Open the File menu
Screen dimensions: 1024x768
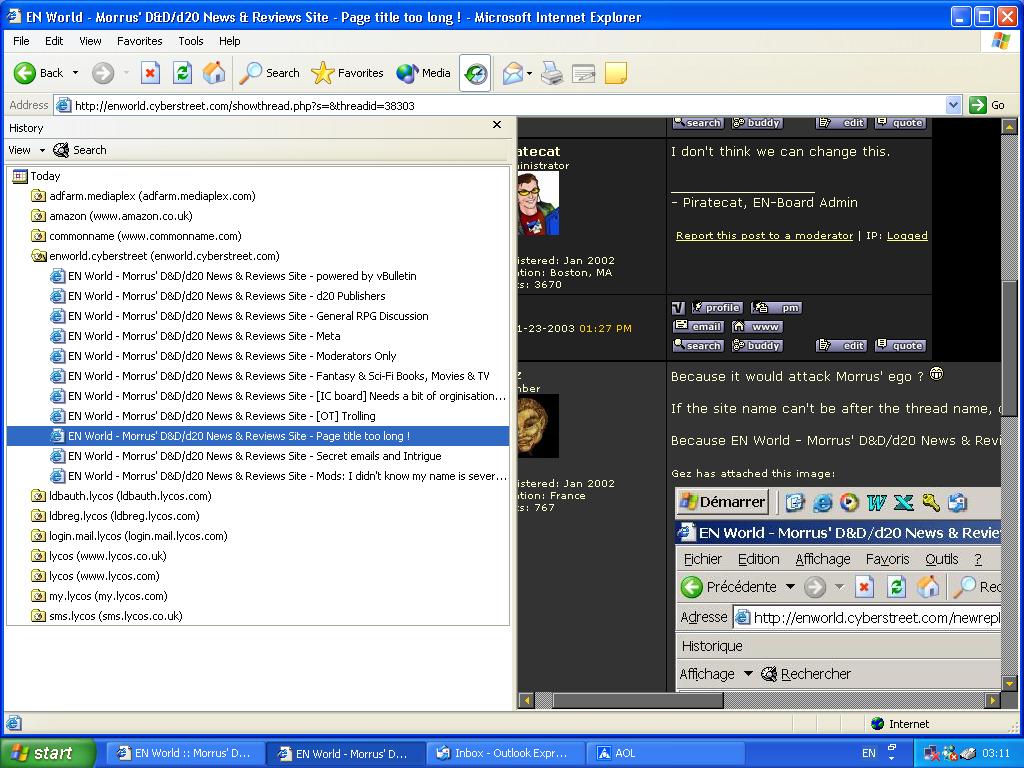point(21,41)
